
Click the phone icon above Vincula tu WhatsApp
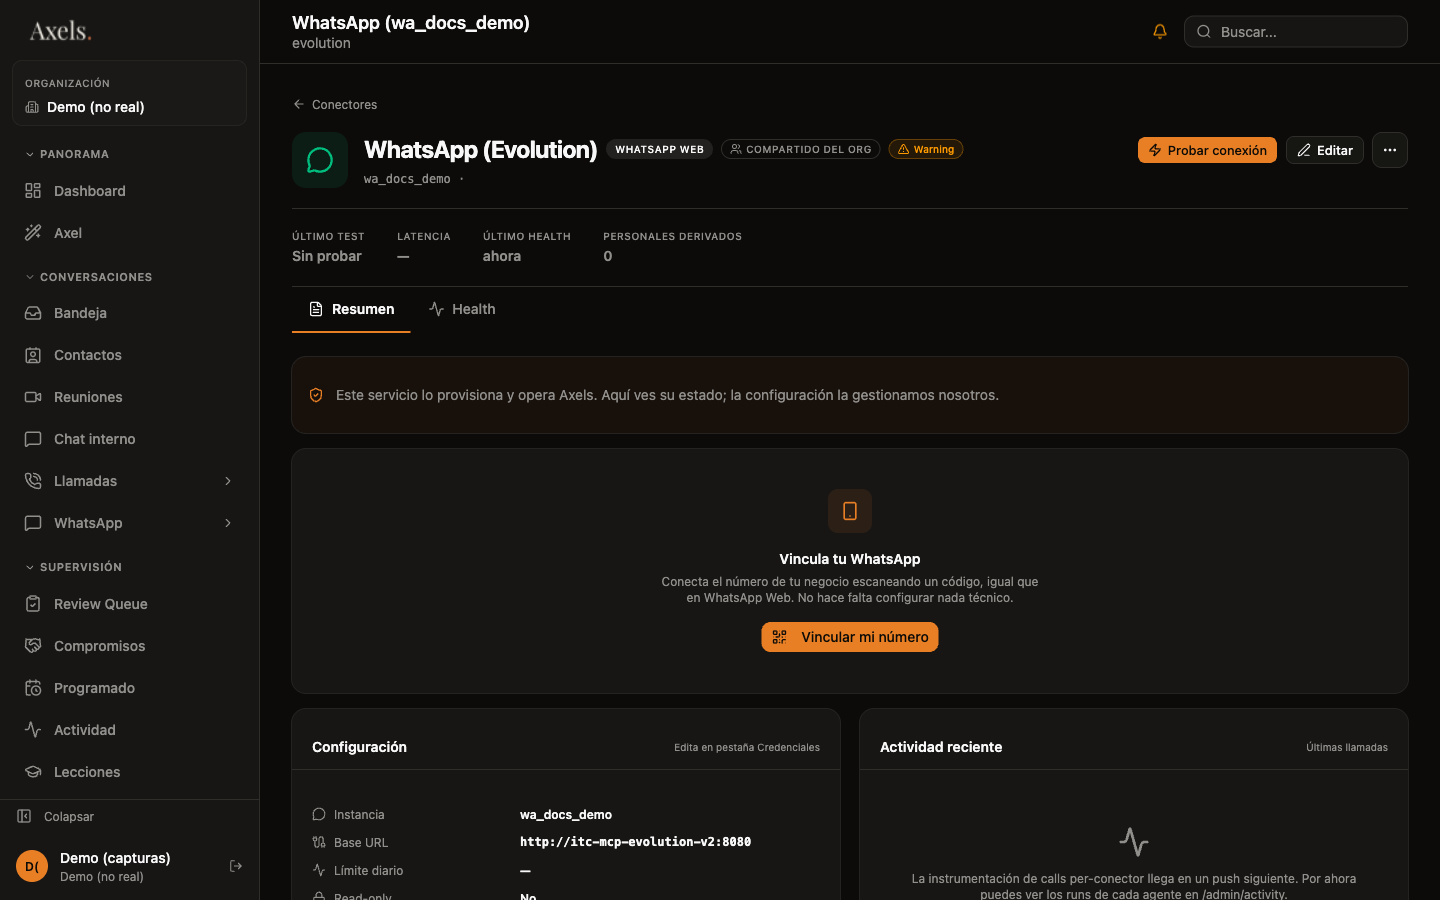(850, 511)
